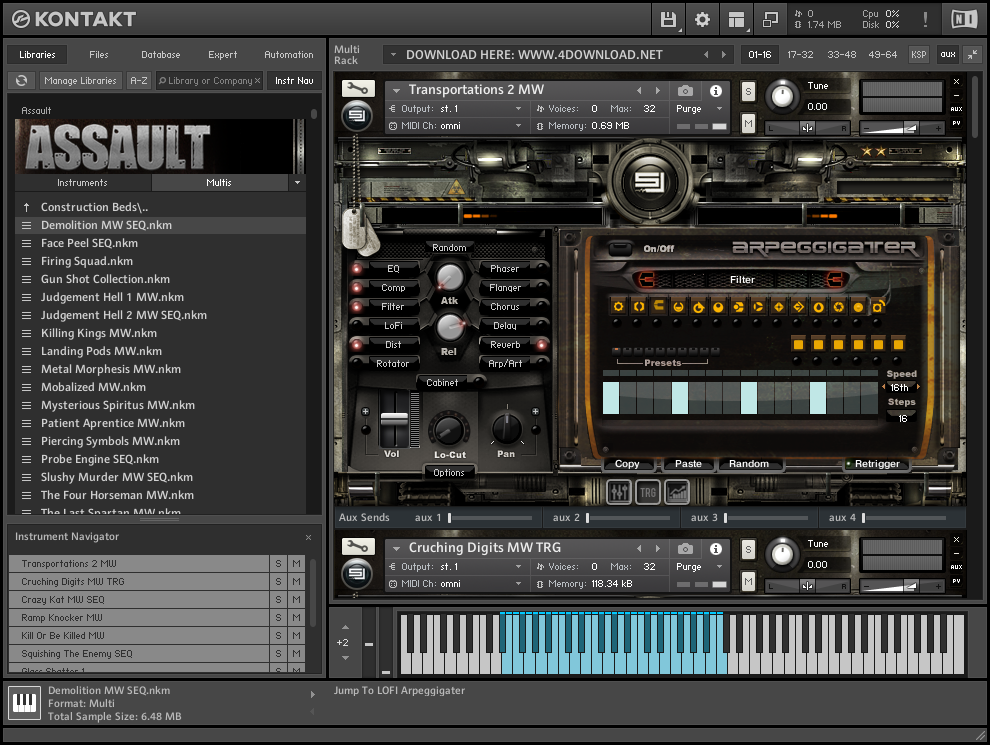Click snapshot camera icon for Transportations 2 MW
Viewport: 990px width, 745px height.
point(685,91)
